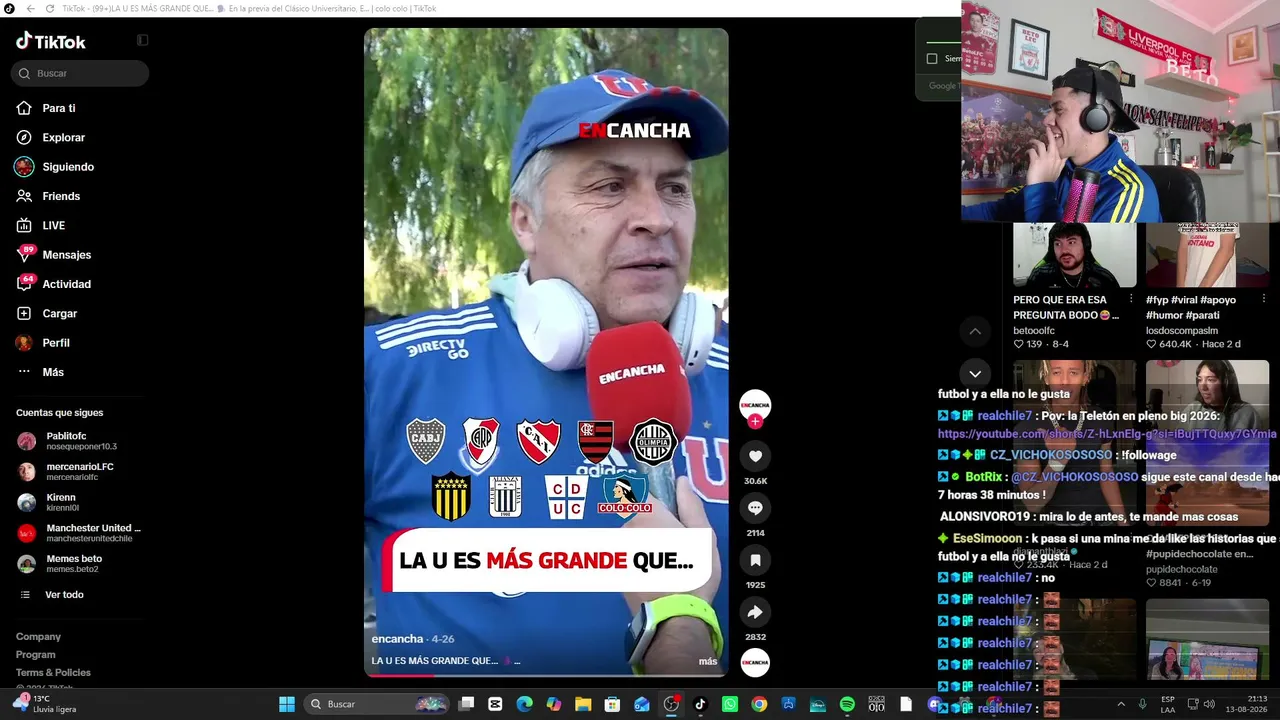Click the taskbar Buscar search box
The height and width of the screenshot is (720, 1280).
coord(376,704)
